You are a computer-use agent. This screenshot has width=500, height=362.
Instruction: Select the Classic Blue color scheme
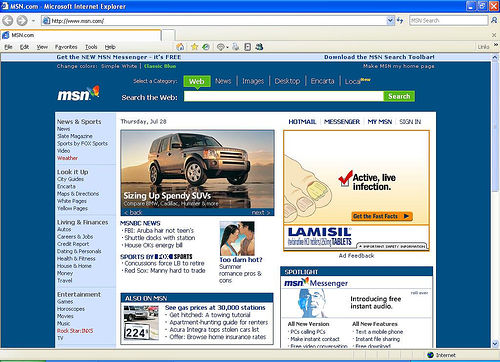click(x=160, y=66)
